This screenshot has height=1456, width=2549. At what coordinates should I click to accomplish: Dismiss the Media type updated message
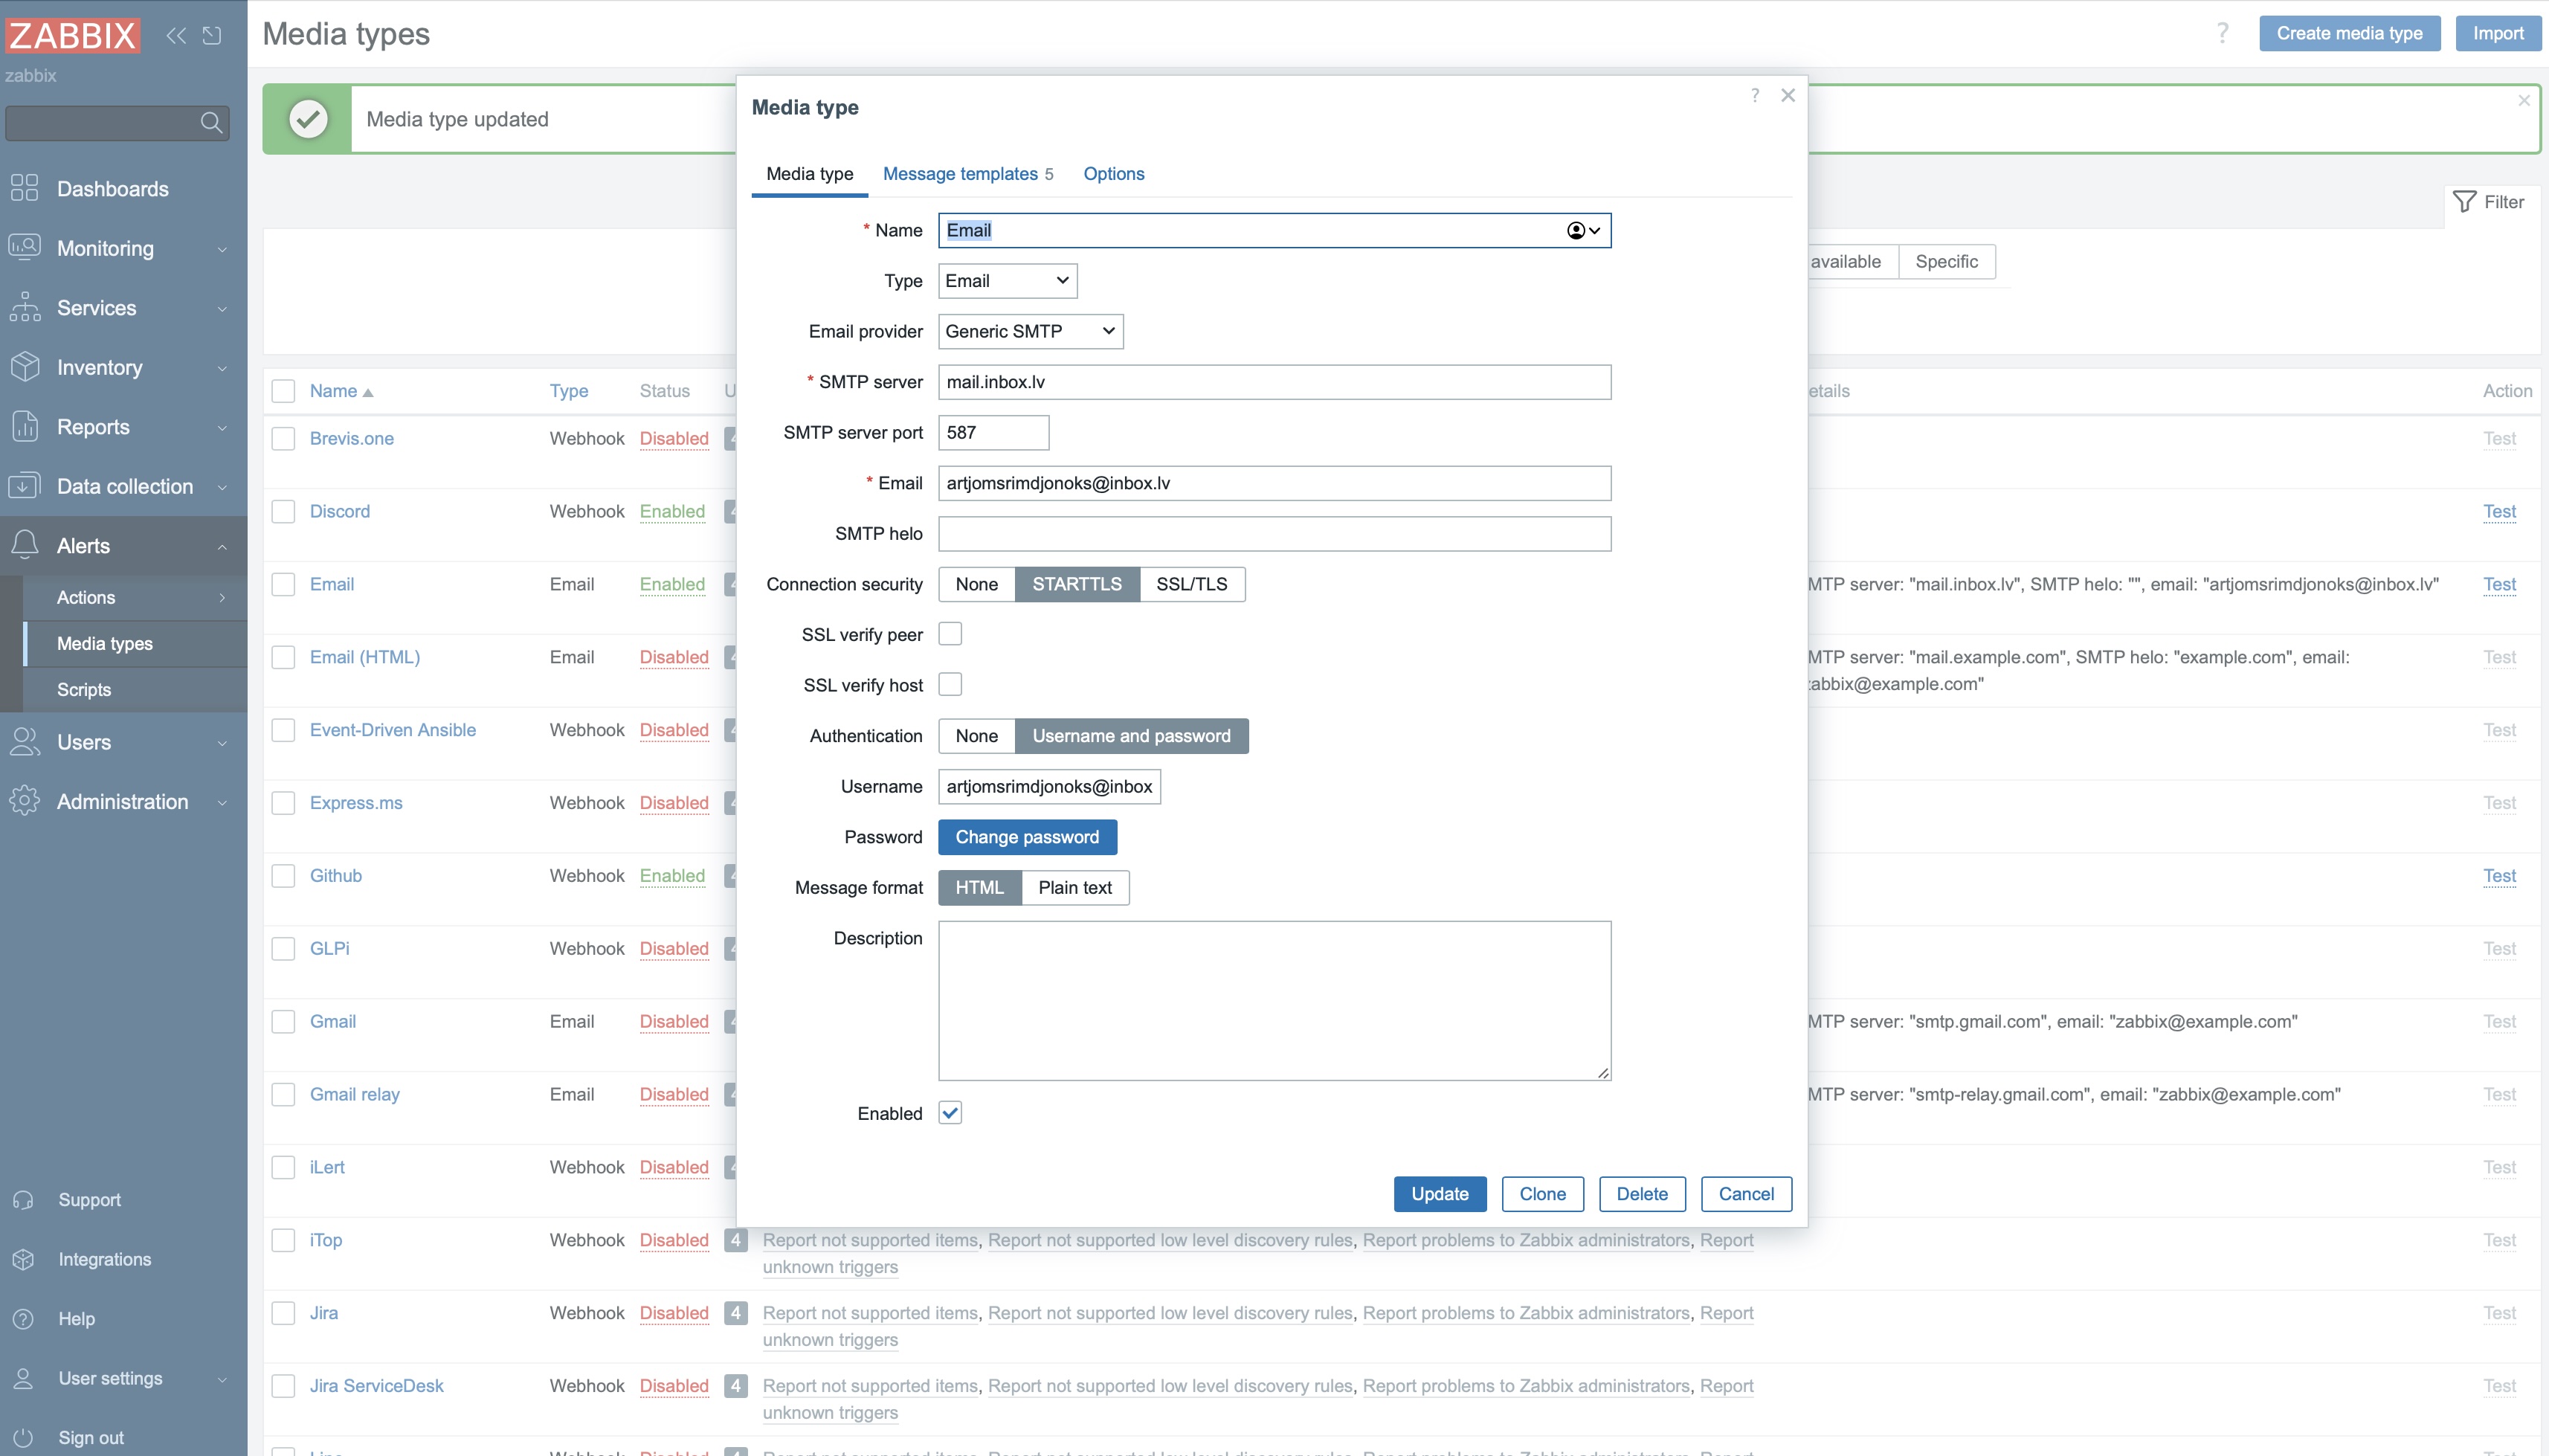click(2523, 100)
